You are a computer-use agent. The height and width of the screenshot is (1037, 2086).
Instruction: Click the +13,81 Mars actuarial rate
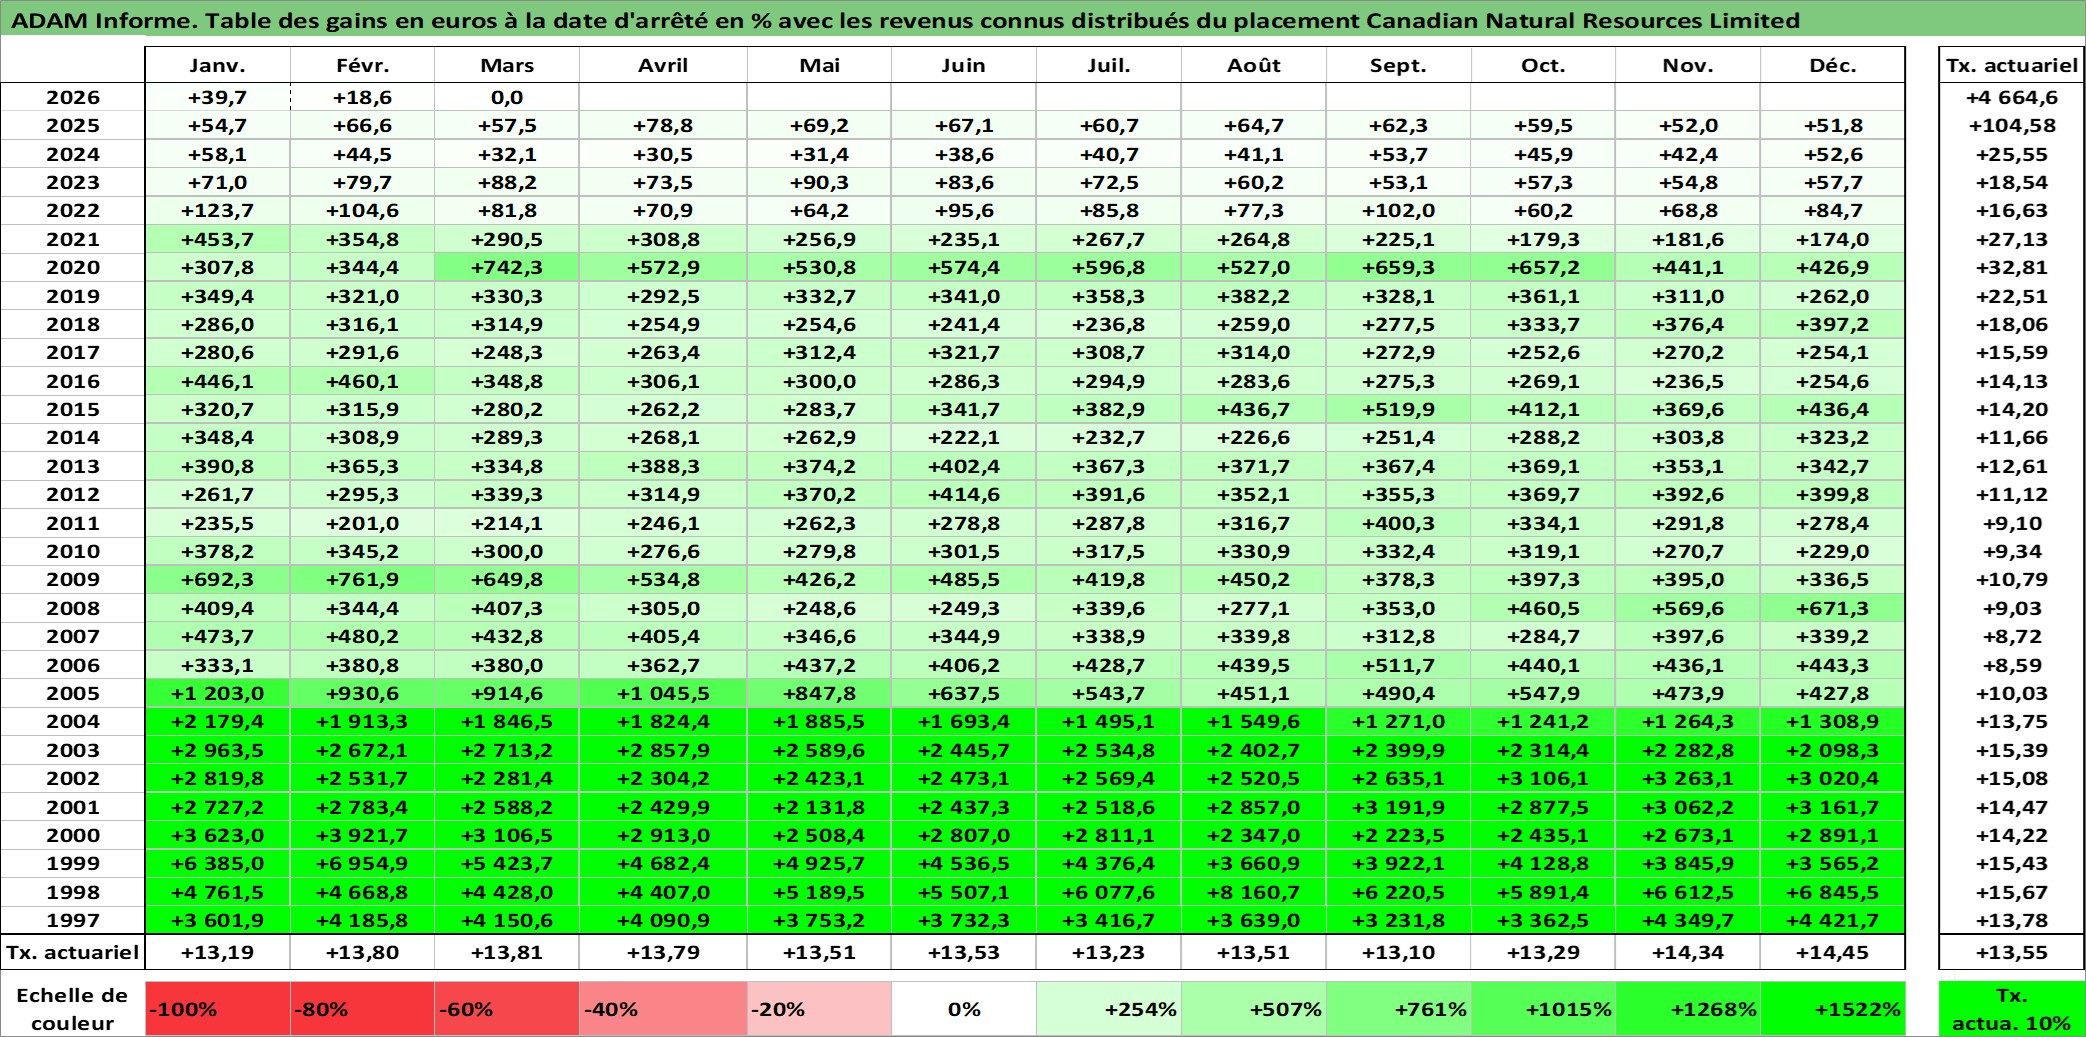pos(507,952)
